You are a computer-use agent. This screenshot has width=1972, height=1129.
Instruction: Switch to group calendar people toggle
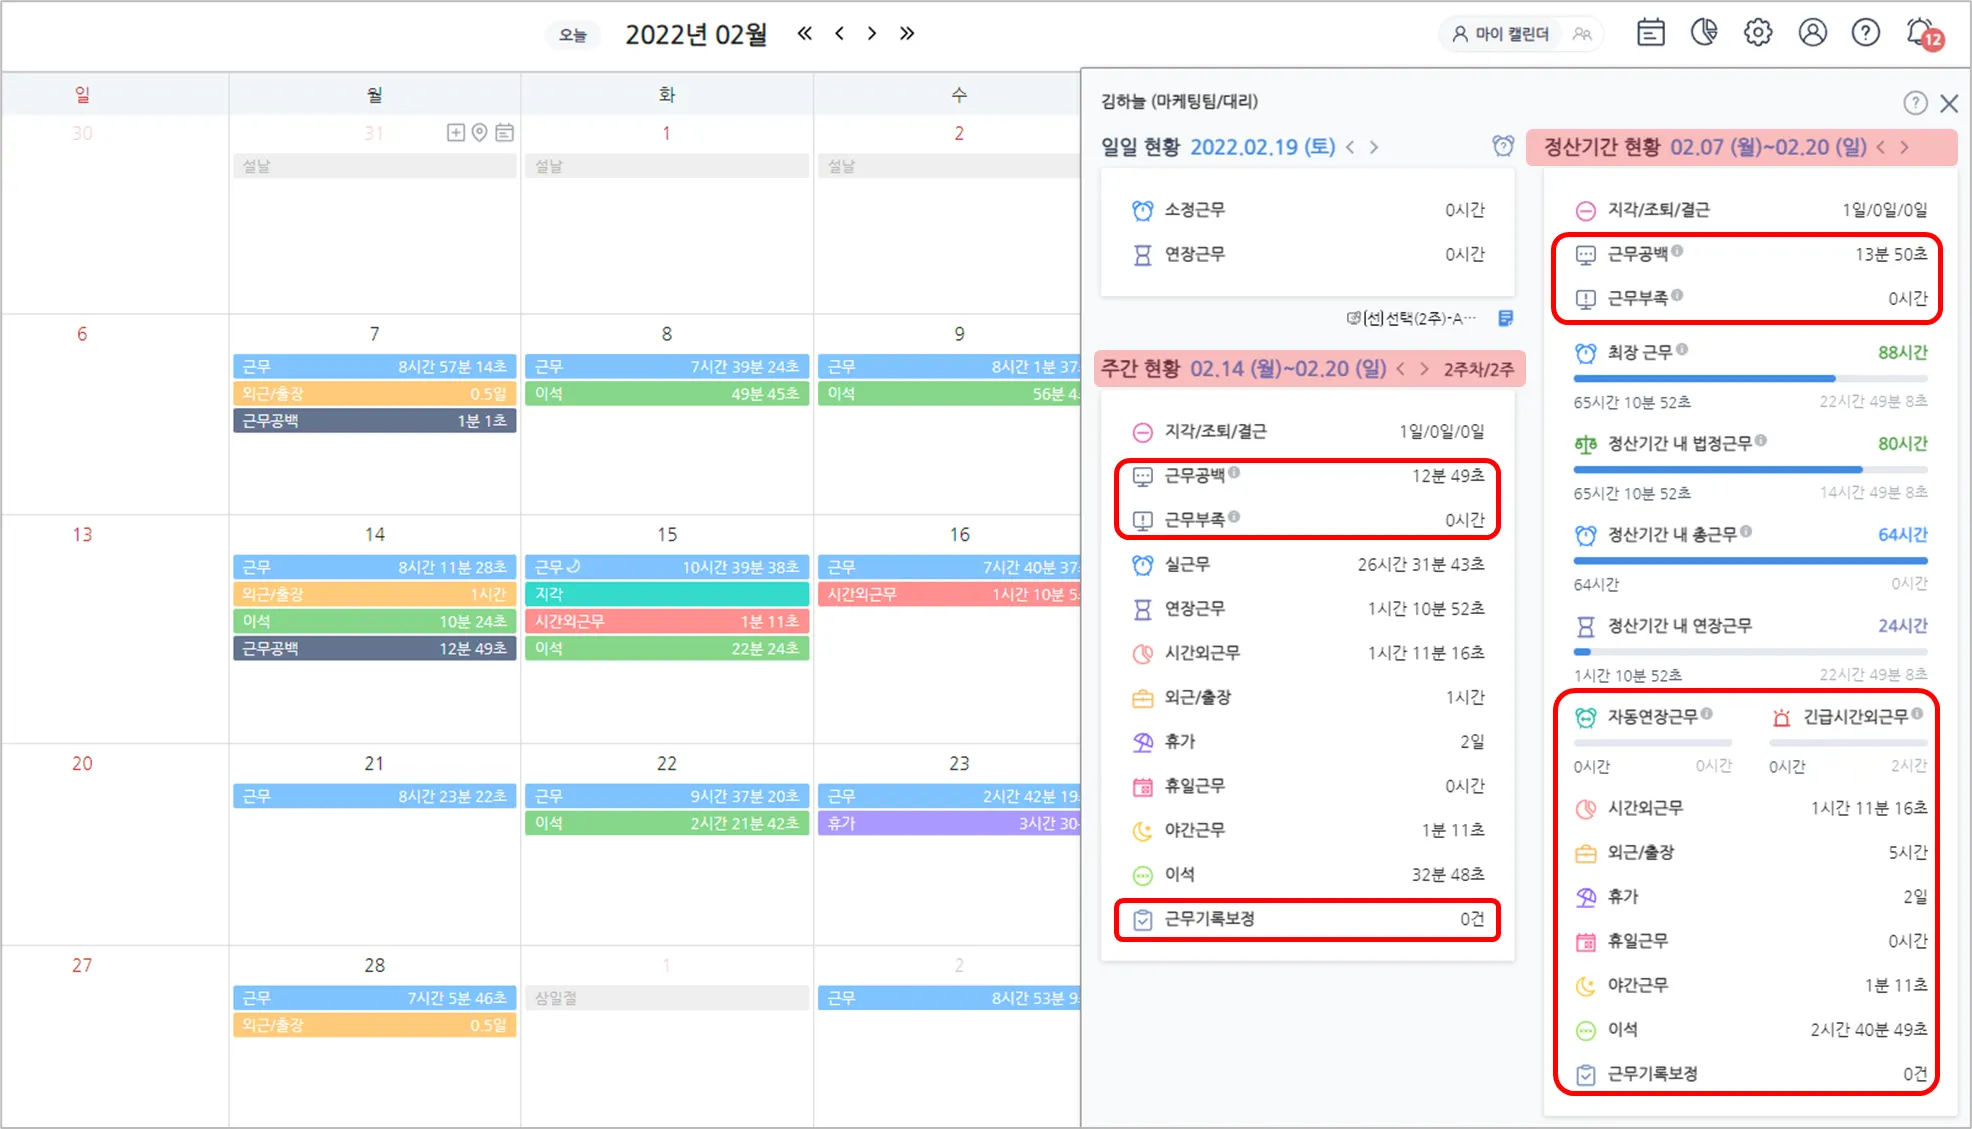click(x=1581, y=34)
